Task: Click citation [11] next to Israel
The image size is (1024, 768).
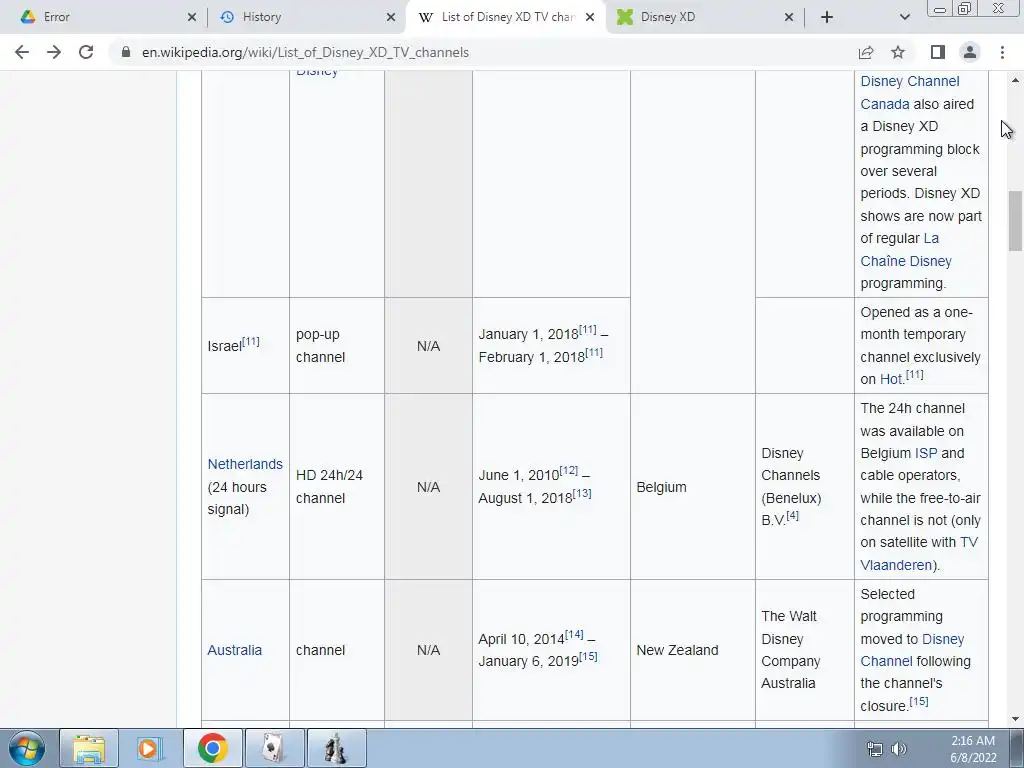Action: (x=251, y=341)
